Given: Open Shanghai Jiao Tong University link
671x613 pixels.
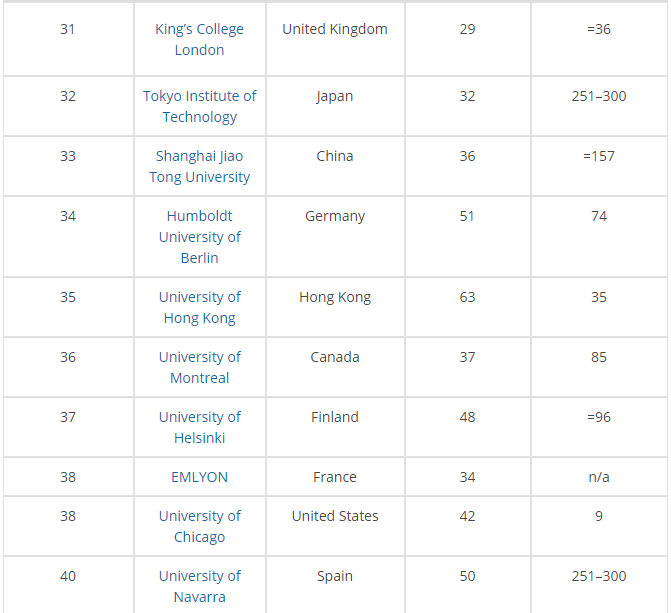Looking at the screenshot, I should click(x=199, y=167).
